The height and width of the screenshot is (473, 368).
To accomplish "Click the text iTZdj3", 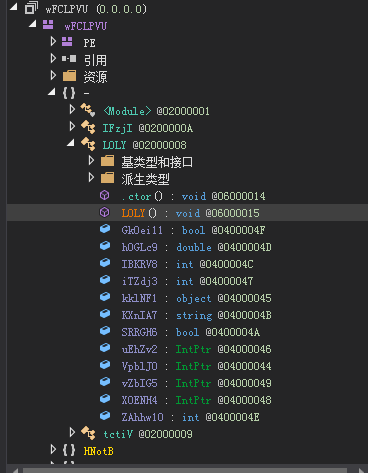I will coord(139,281).
